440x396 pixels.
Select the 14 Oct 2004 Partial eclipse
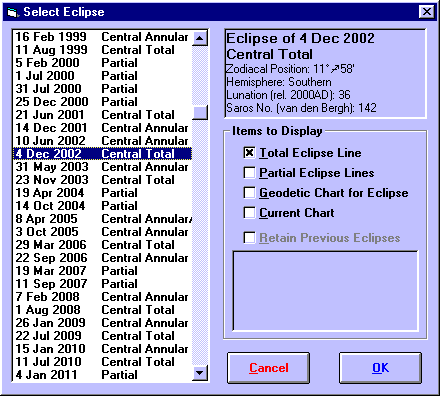click(x=102, y=206)
